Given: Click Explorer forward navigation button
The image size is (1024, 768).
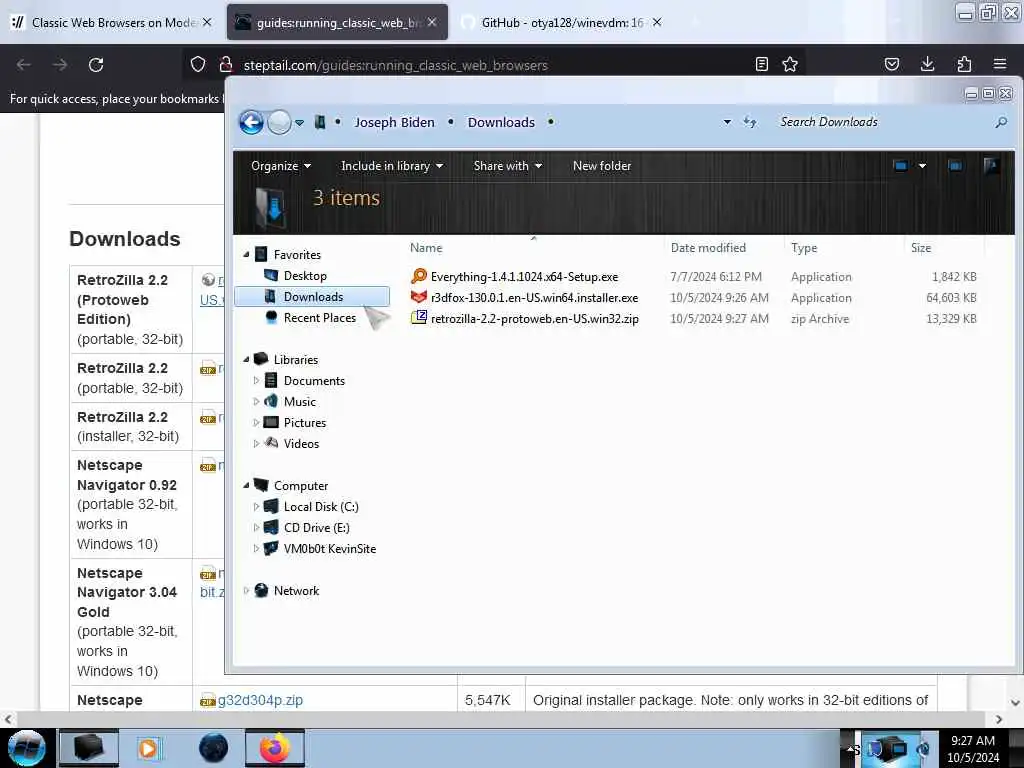Looking at the screenshot, I should (x=280, y=122).
